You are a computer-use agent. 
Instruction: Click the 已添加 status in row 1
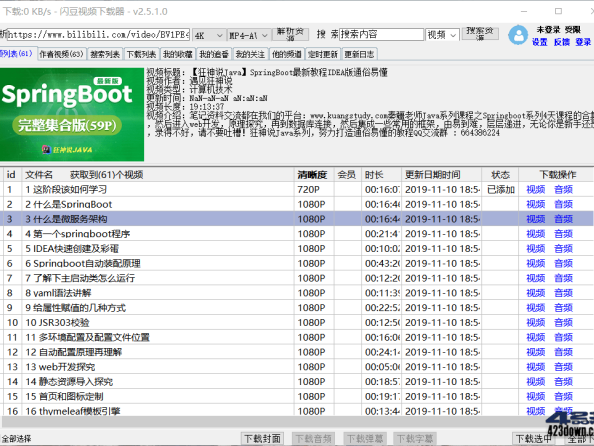click(x=500, y=189)
